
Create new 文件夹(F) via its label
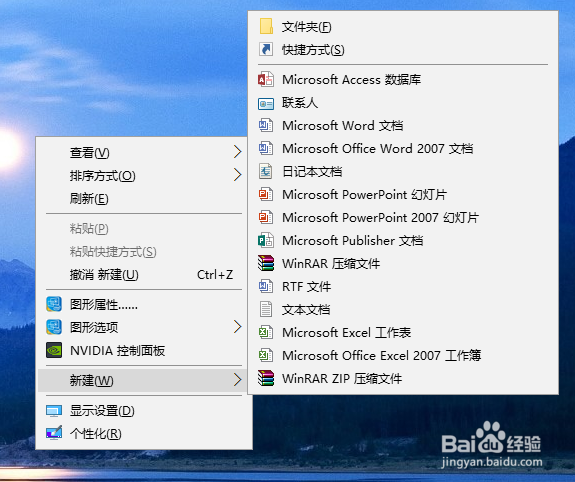coord(307,27)
